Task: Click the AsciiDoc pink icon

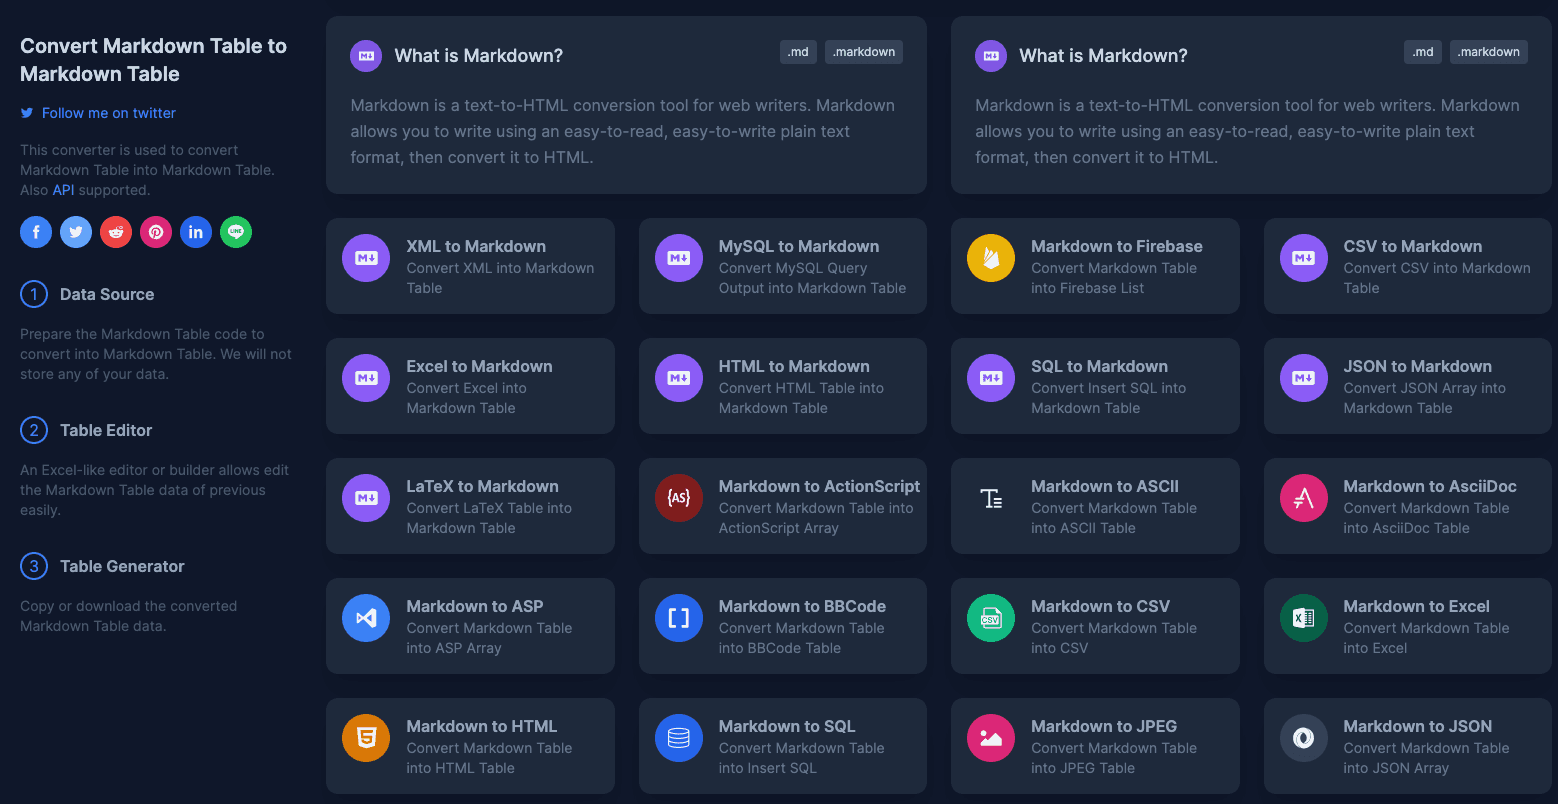Action: (1304, 498)
